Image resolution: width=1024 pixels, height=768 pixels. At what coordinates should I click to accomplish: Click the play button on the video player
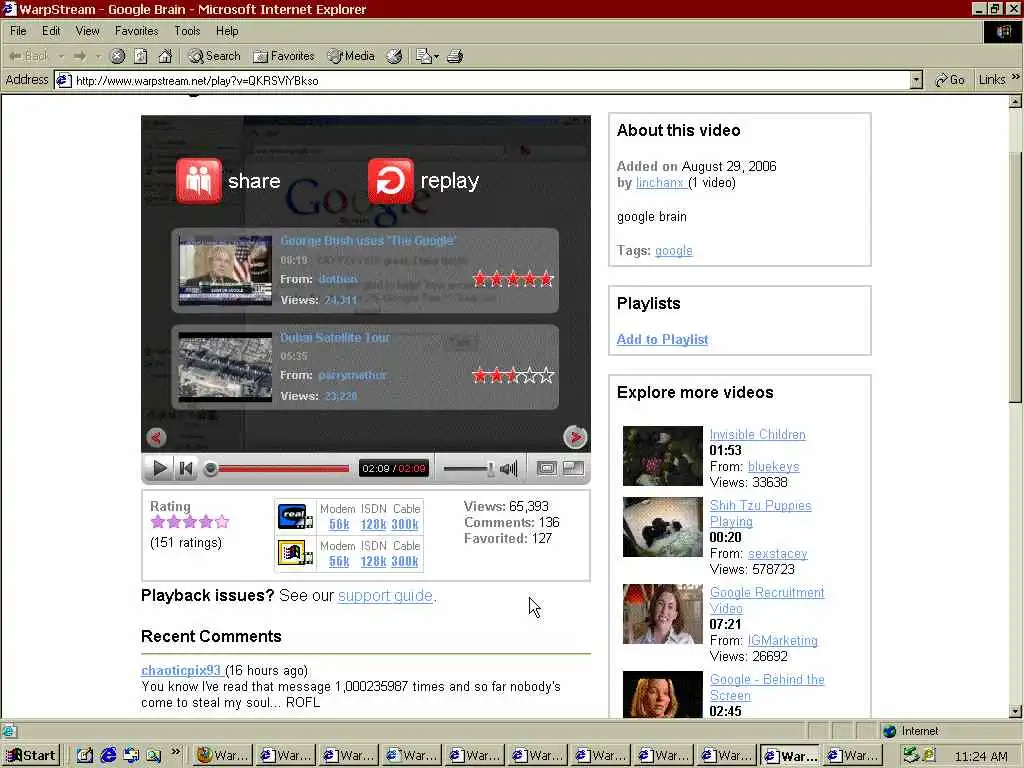pos(159,468)
